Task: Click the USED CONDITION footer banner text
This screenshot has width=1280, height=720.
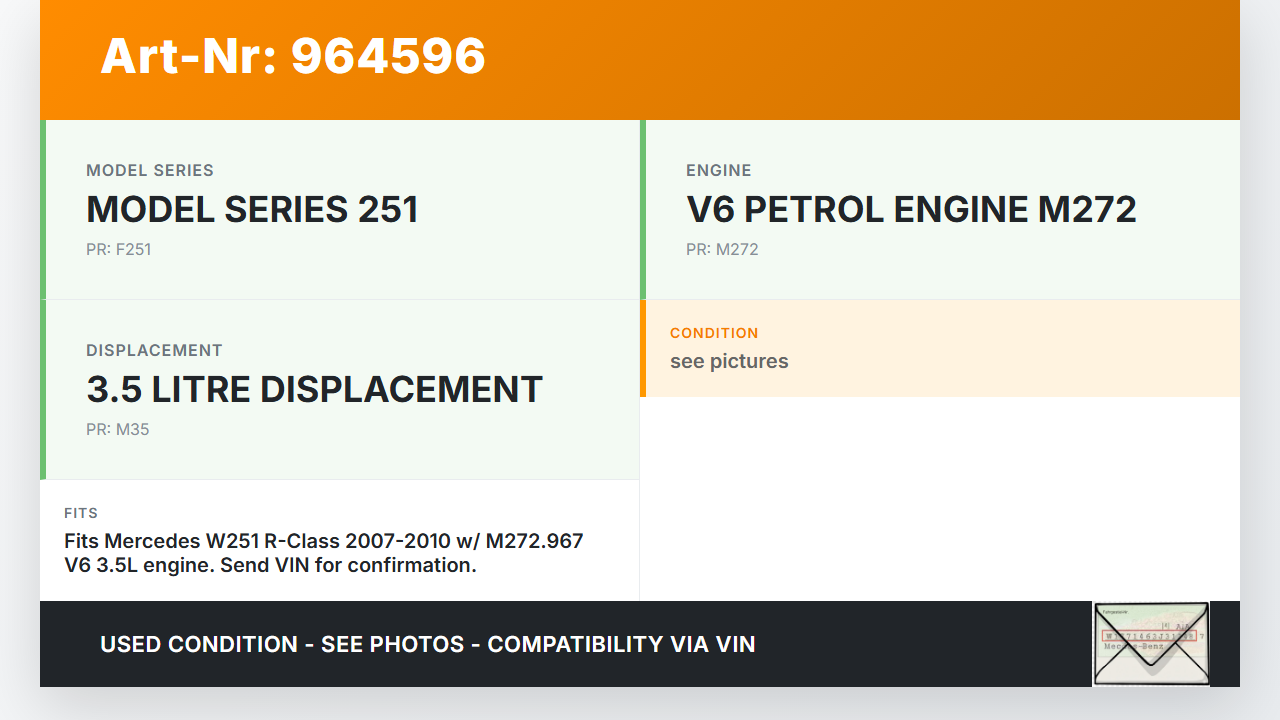Action: [427, 644]
